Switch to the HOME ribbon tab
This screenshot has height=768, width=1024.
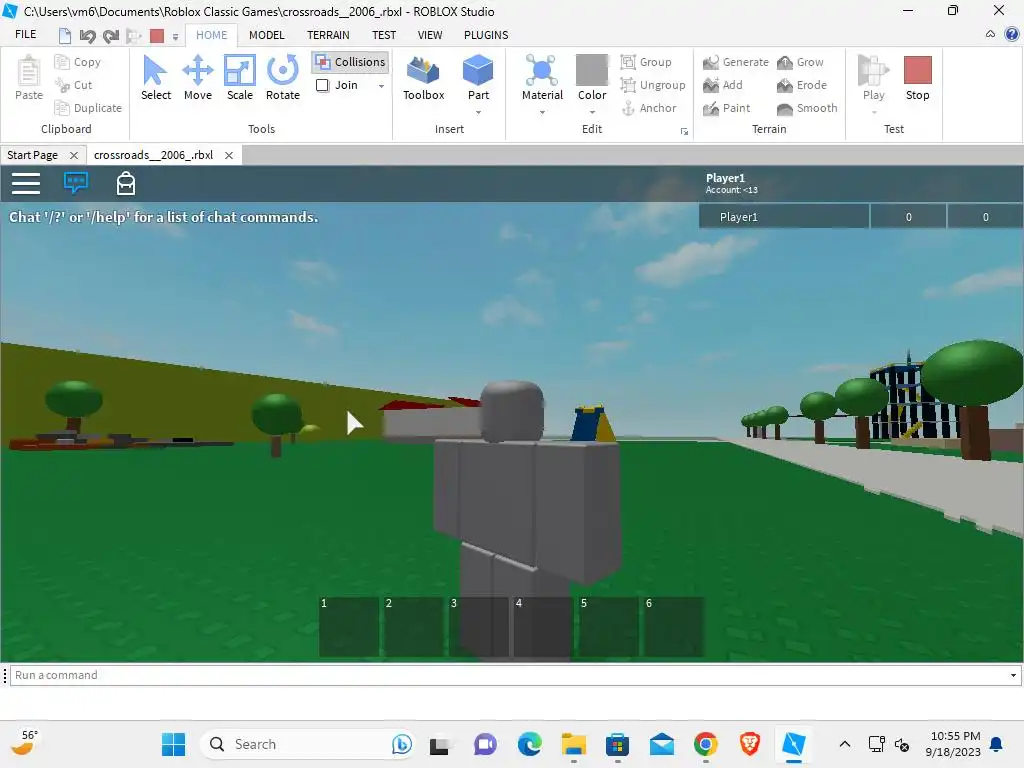point(212,35)
